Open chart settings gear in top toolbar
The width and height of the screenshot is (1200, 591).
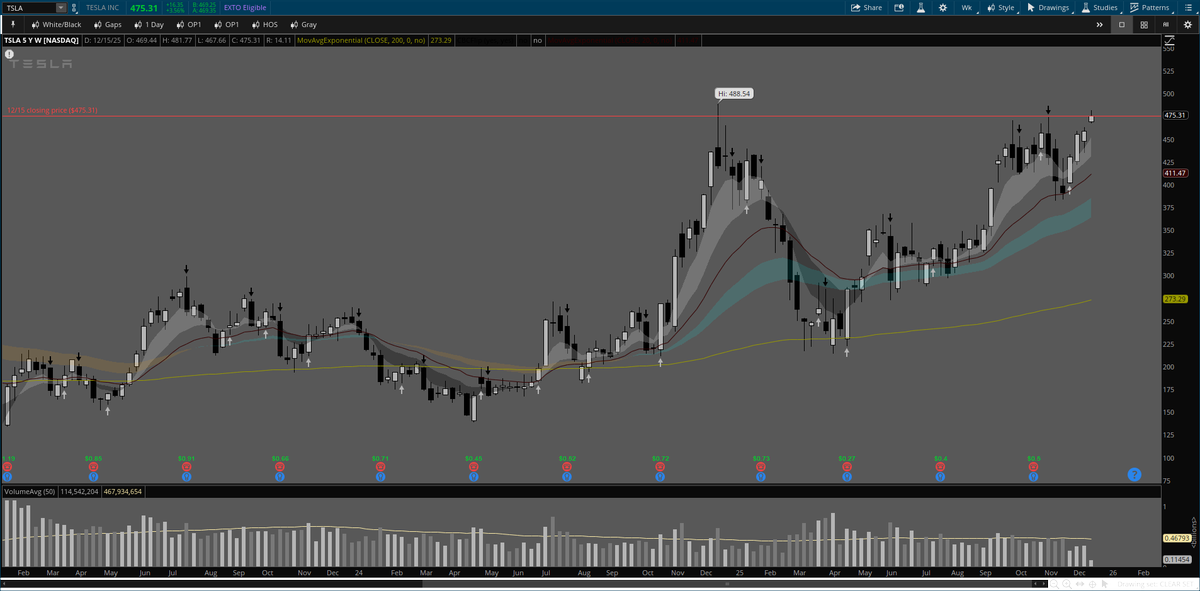943,7
